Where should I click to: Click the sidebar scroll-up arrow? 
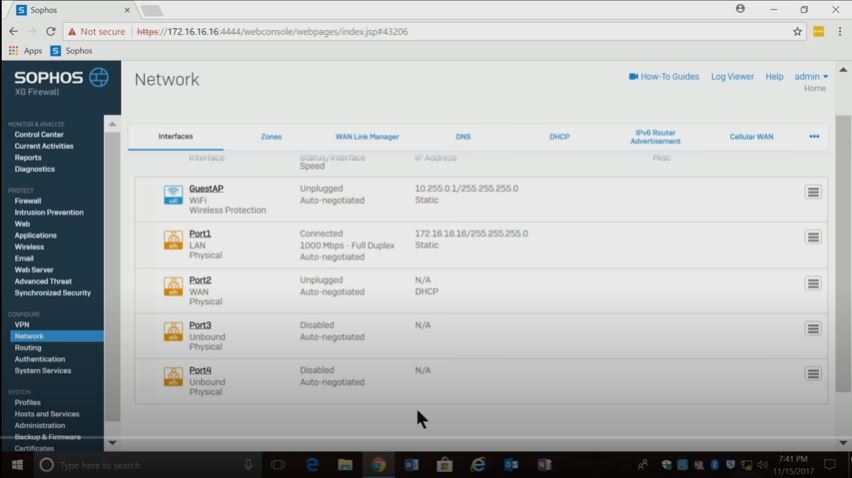(112, 124)
